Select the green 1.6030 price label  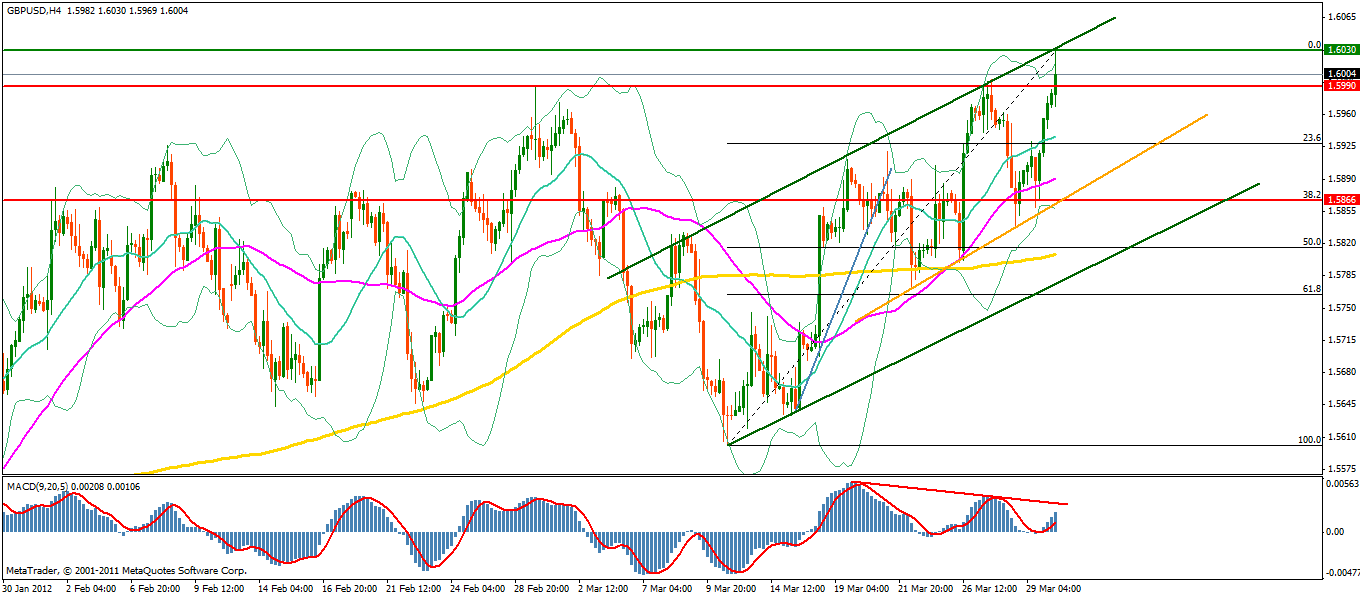1340,50
